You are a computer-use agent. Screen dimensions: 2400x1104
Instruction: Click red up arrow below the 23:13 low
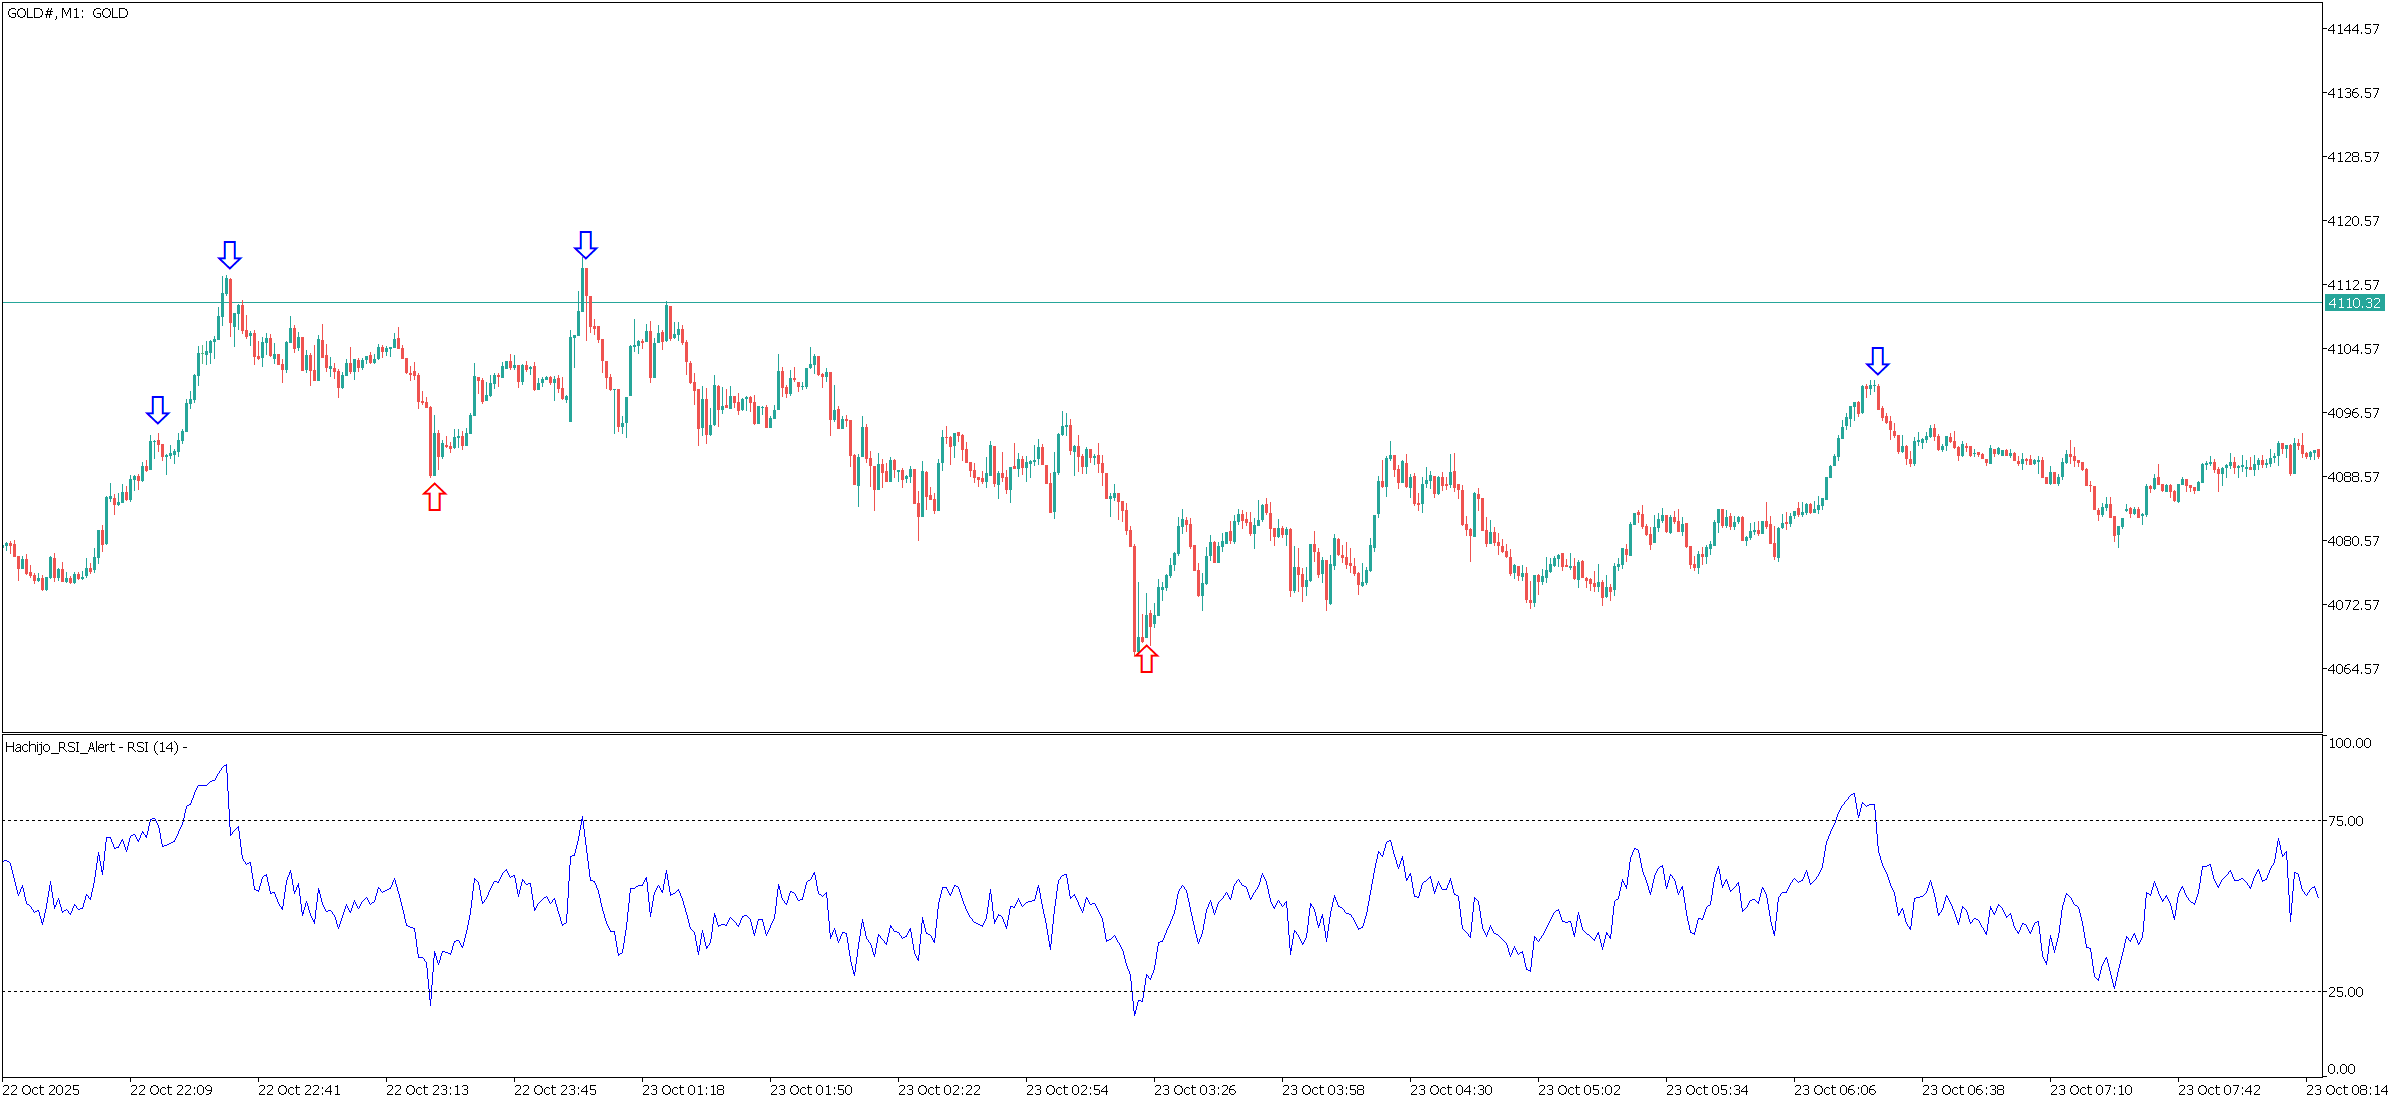[x=434, y=497]
